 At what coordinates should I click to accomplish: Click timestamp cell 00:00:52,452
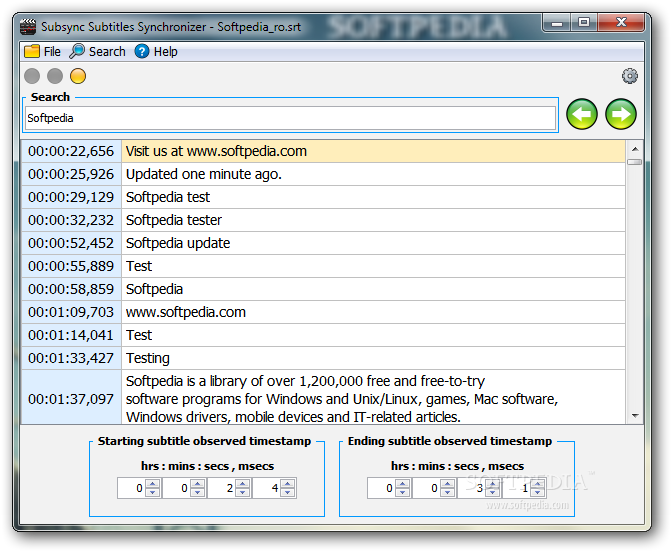(x=71, y=243)
